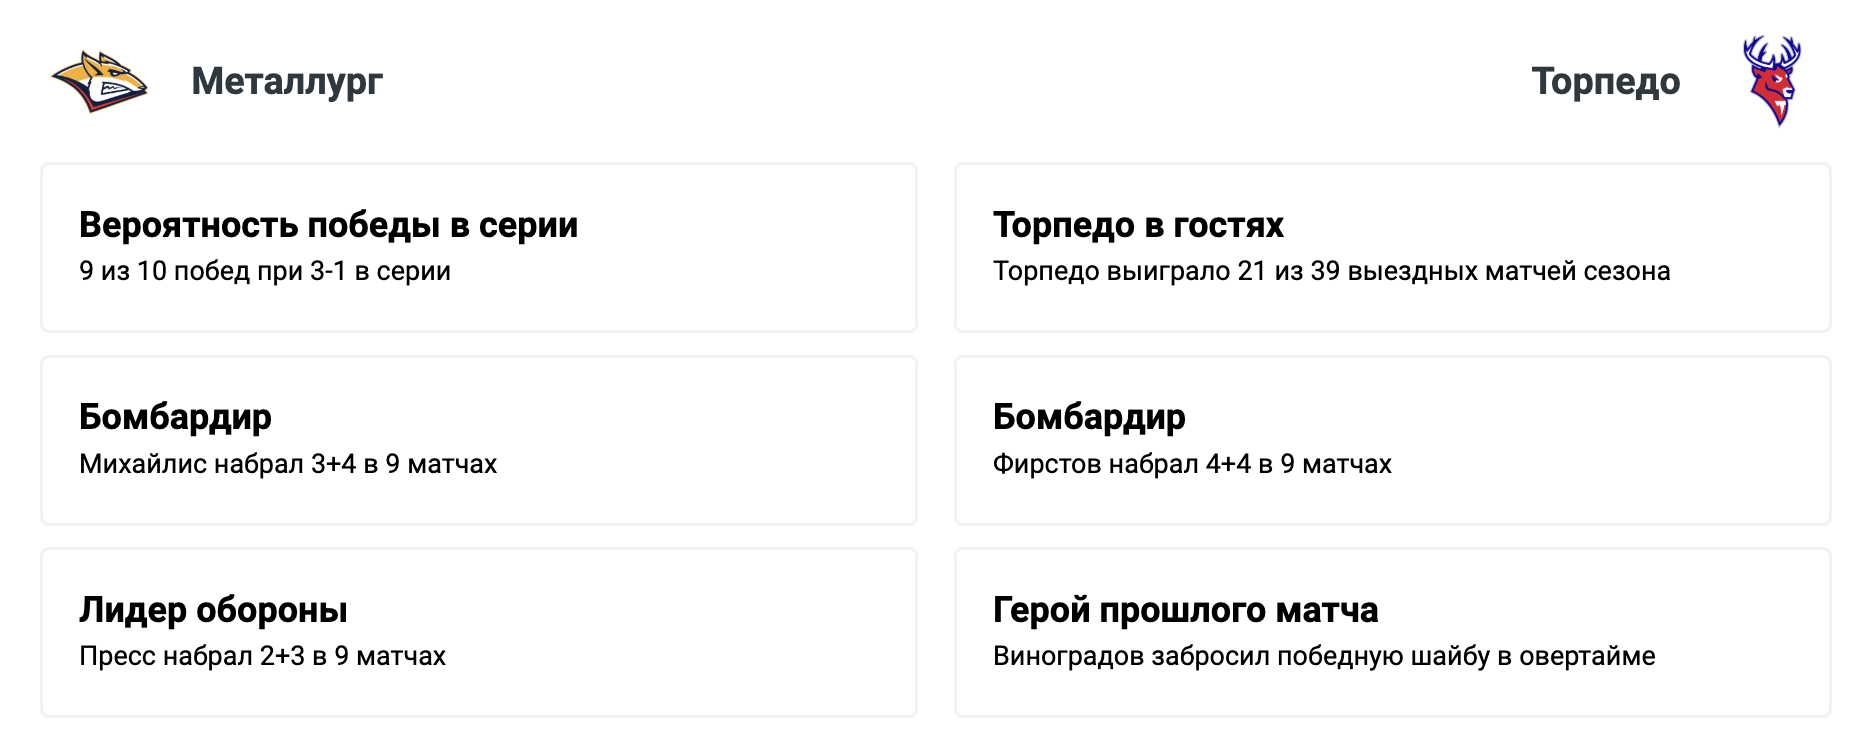Viewport: 1874px width, 746px height.
Task: Click the Торпедо deer team logo
Action: click(1771, 81)
